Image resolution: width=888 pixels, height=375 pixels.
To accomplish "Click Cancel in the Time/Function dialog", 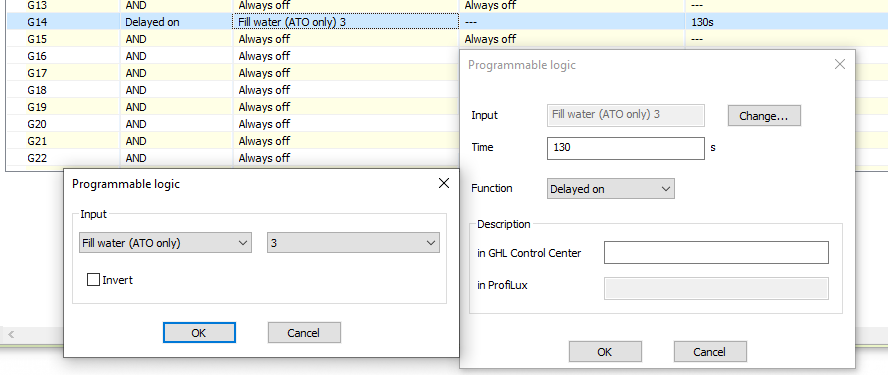I will pos(710,351).
